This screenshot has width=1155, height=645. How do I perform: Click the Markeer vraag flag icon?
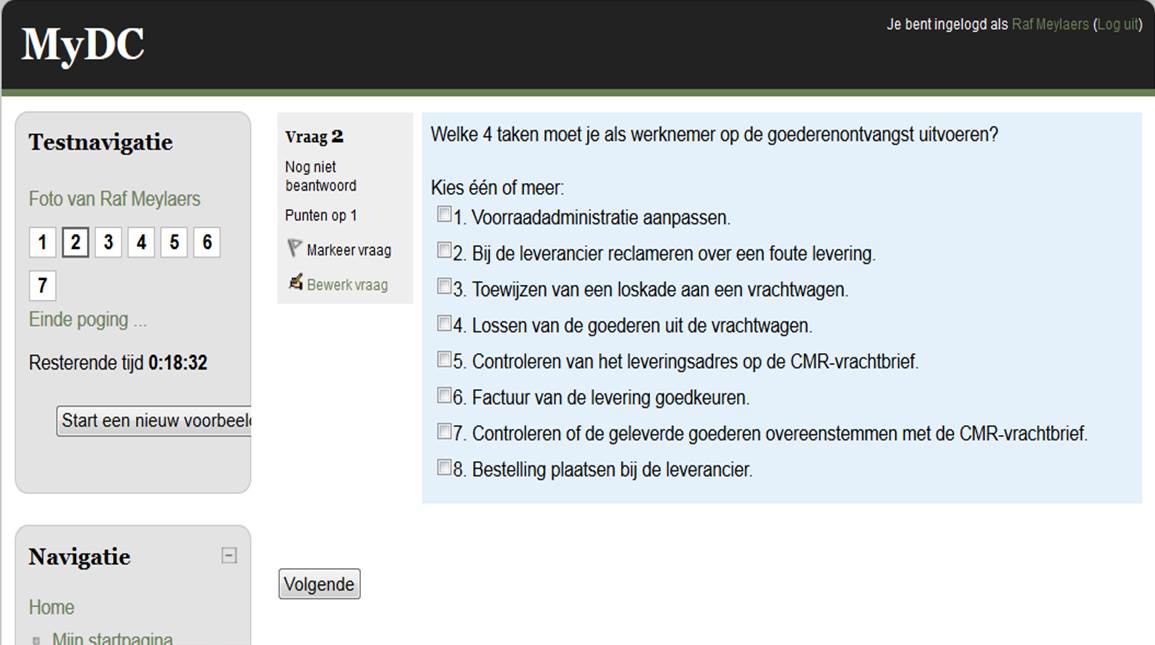(x=295, y=248)
